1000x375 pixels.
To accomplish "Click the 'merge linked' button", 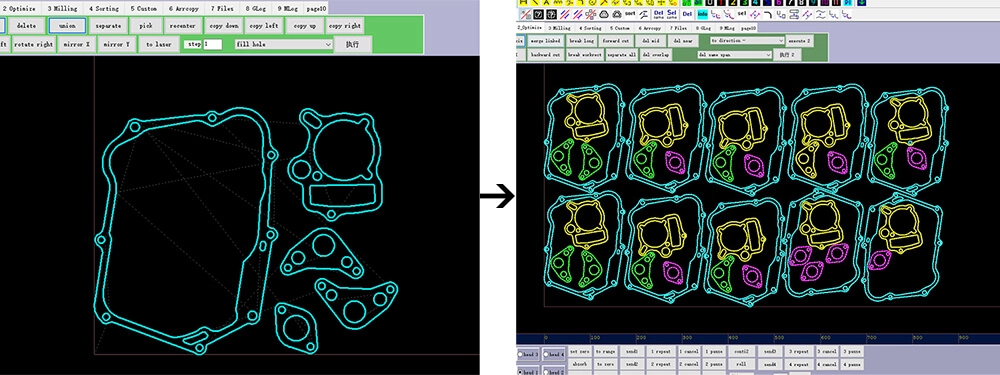I will click(545, 41).
